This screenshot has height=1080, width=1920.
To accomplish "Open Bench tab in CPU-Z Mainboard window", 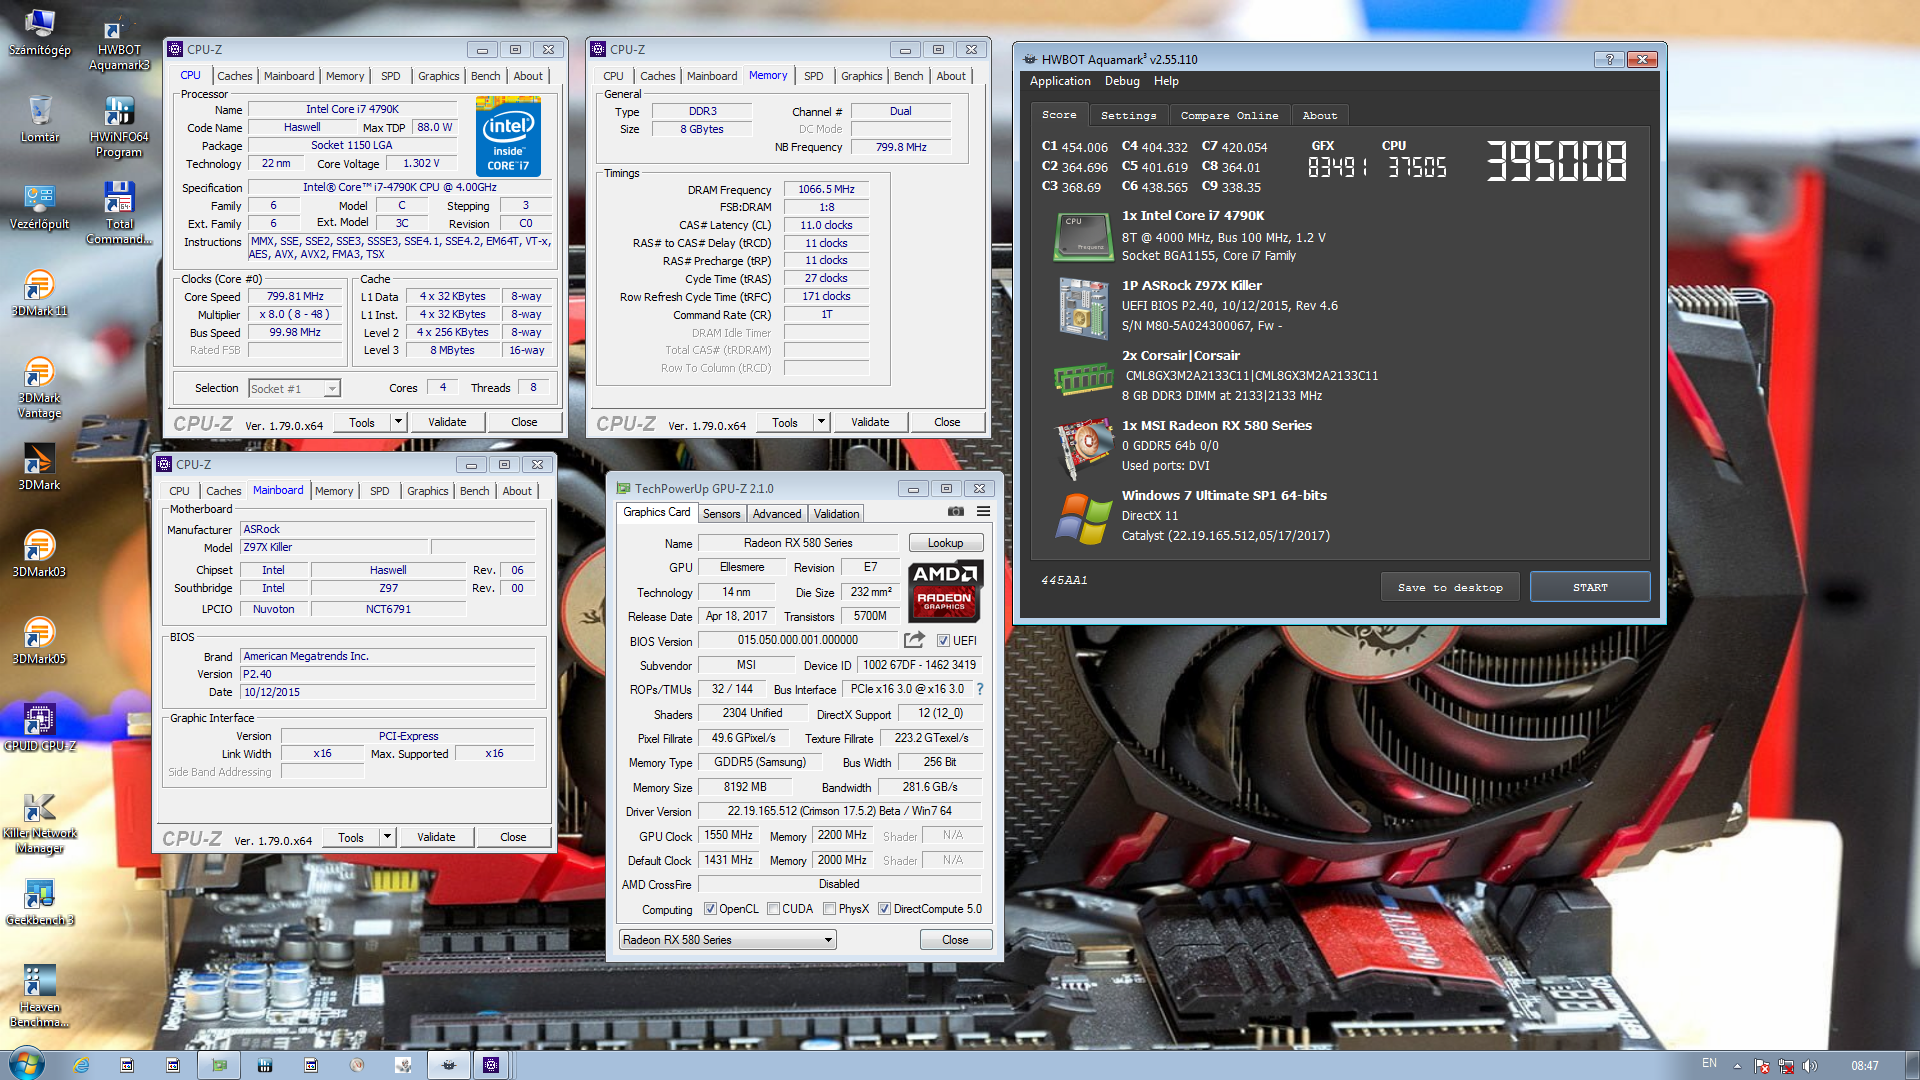I will click(x=475, y=491).
